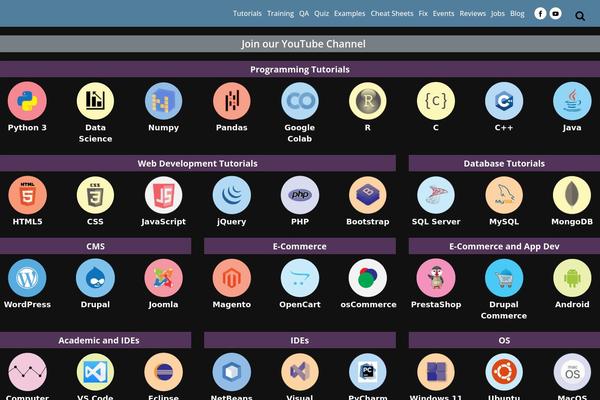The height and width of the screenshot is (400, 600).
Task: Select the R language icon
Action: pyautogui.click(x=368, y=101)
